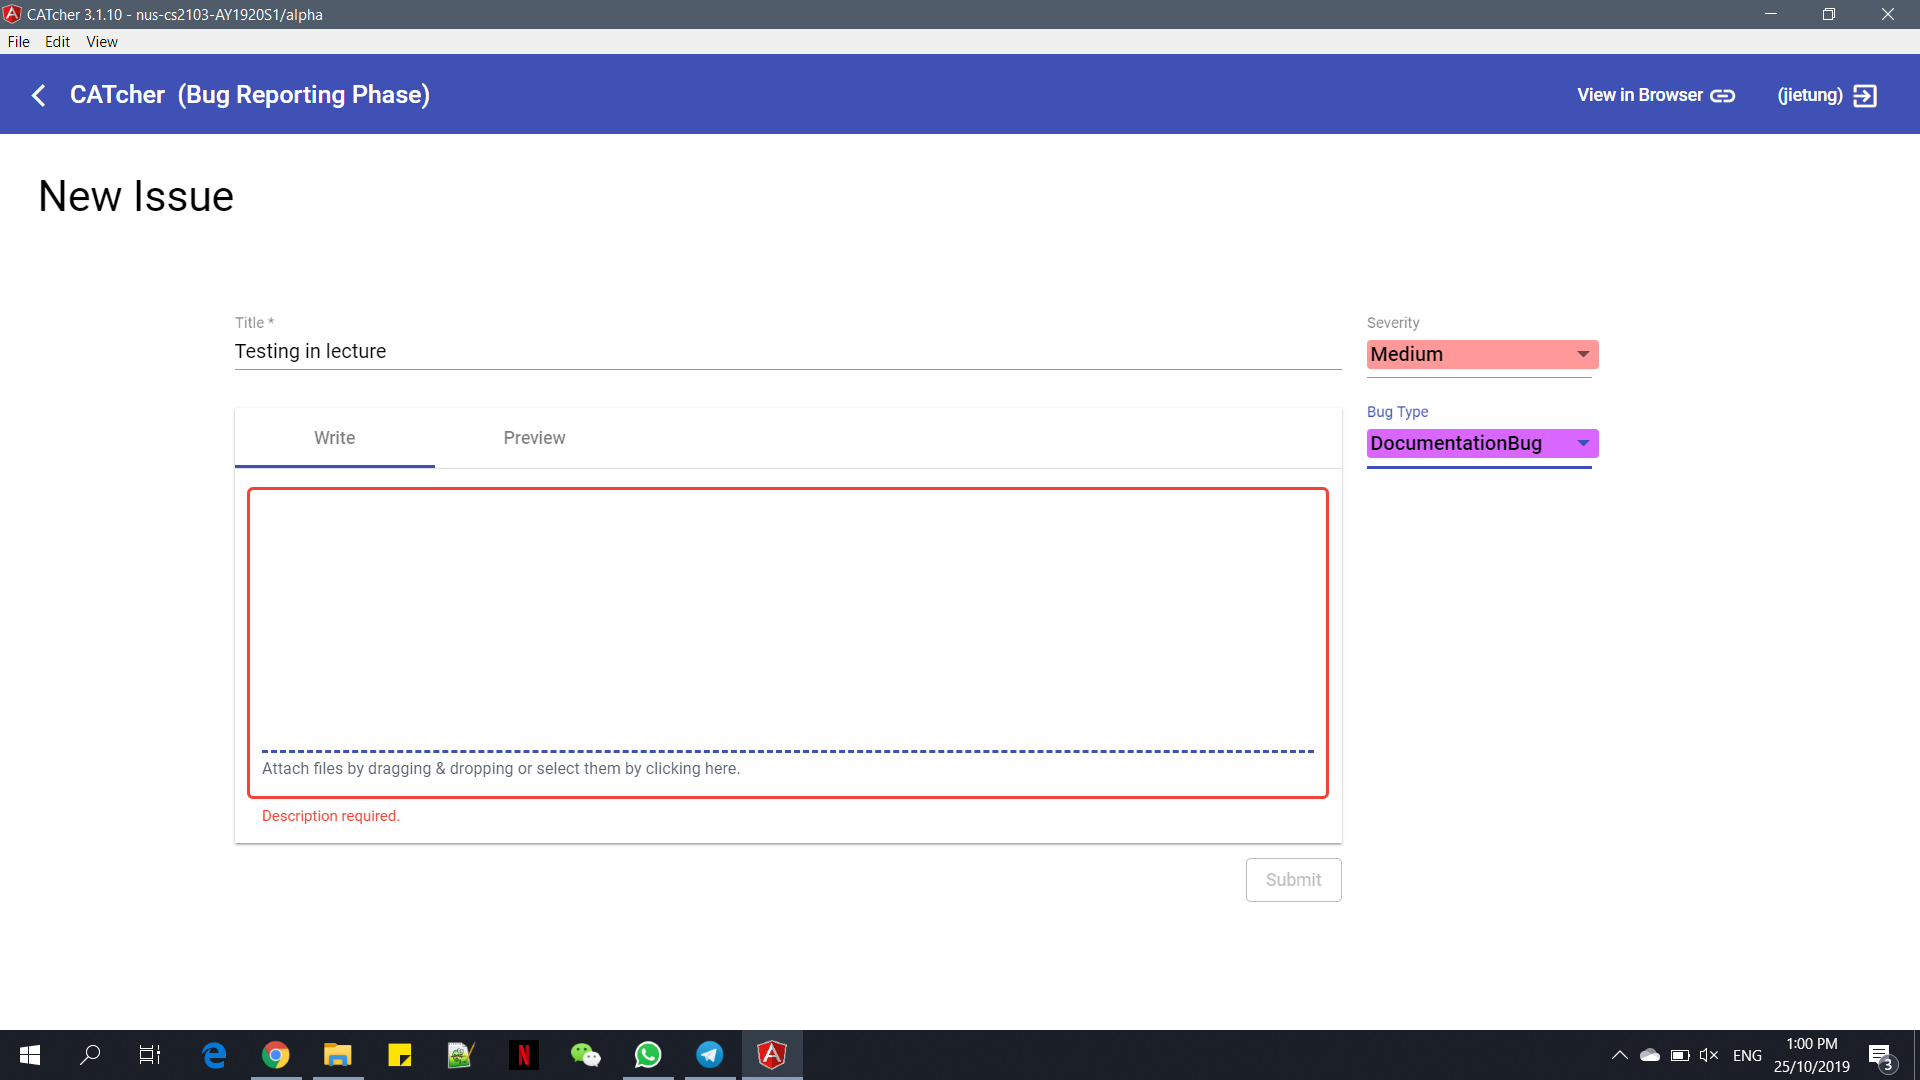Open the Edit menu

(57, 42)
